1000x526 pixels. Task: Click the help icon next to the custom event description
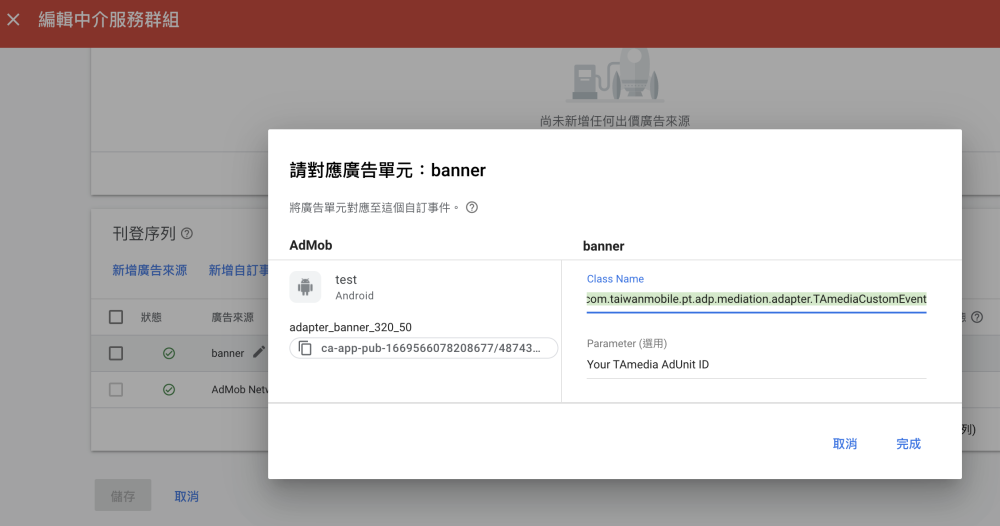point(472,207)
